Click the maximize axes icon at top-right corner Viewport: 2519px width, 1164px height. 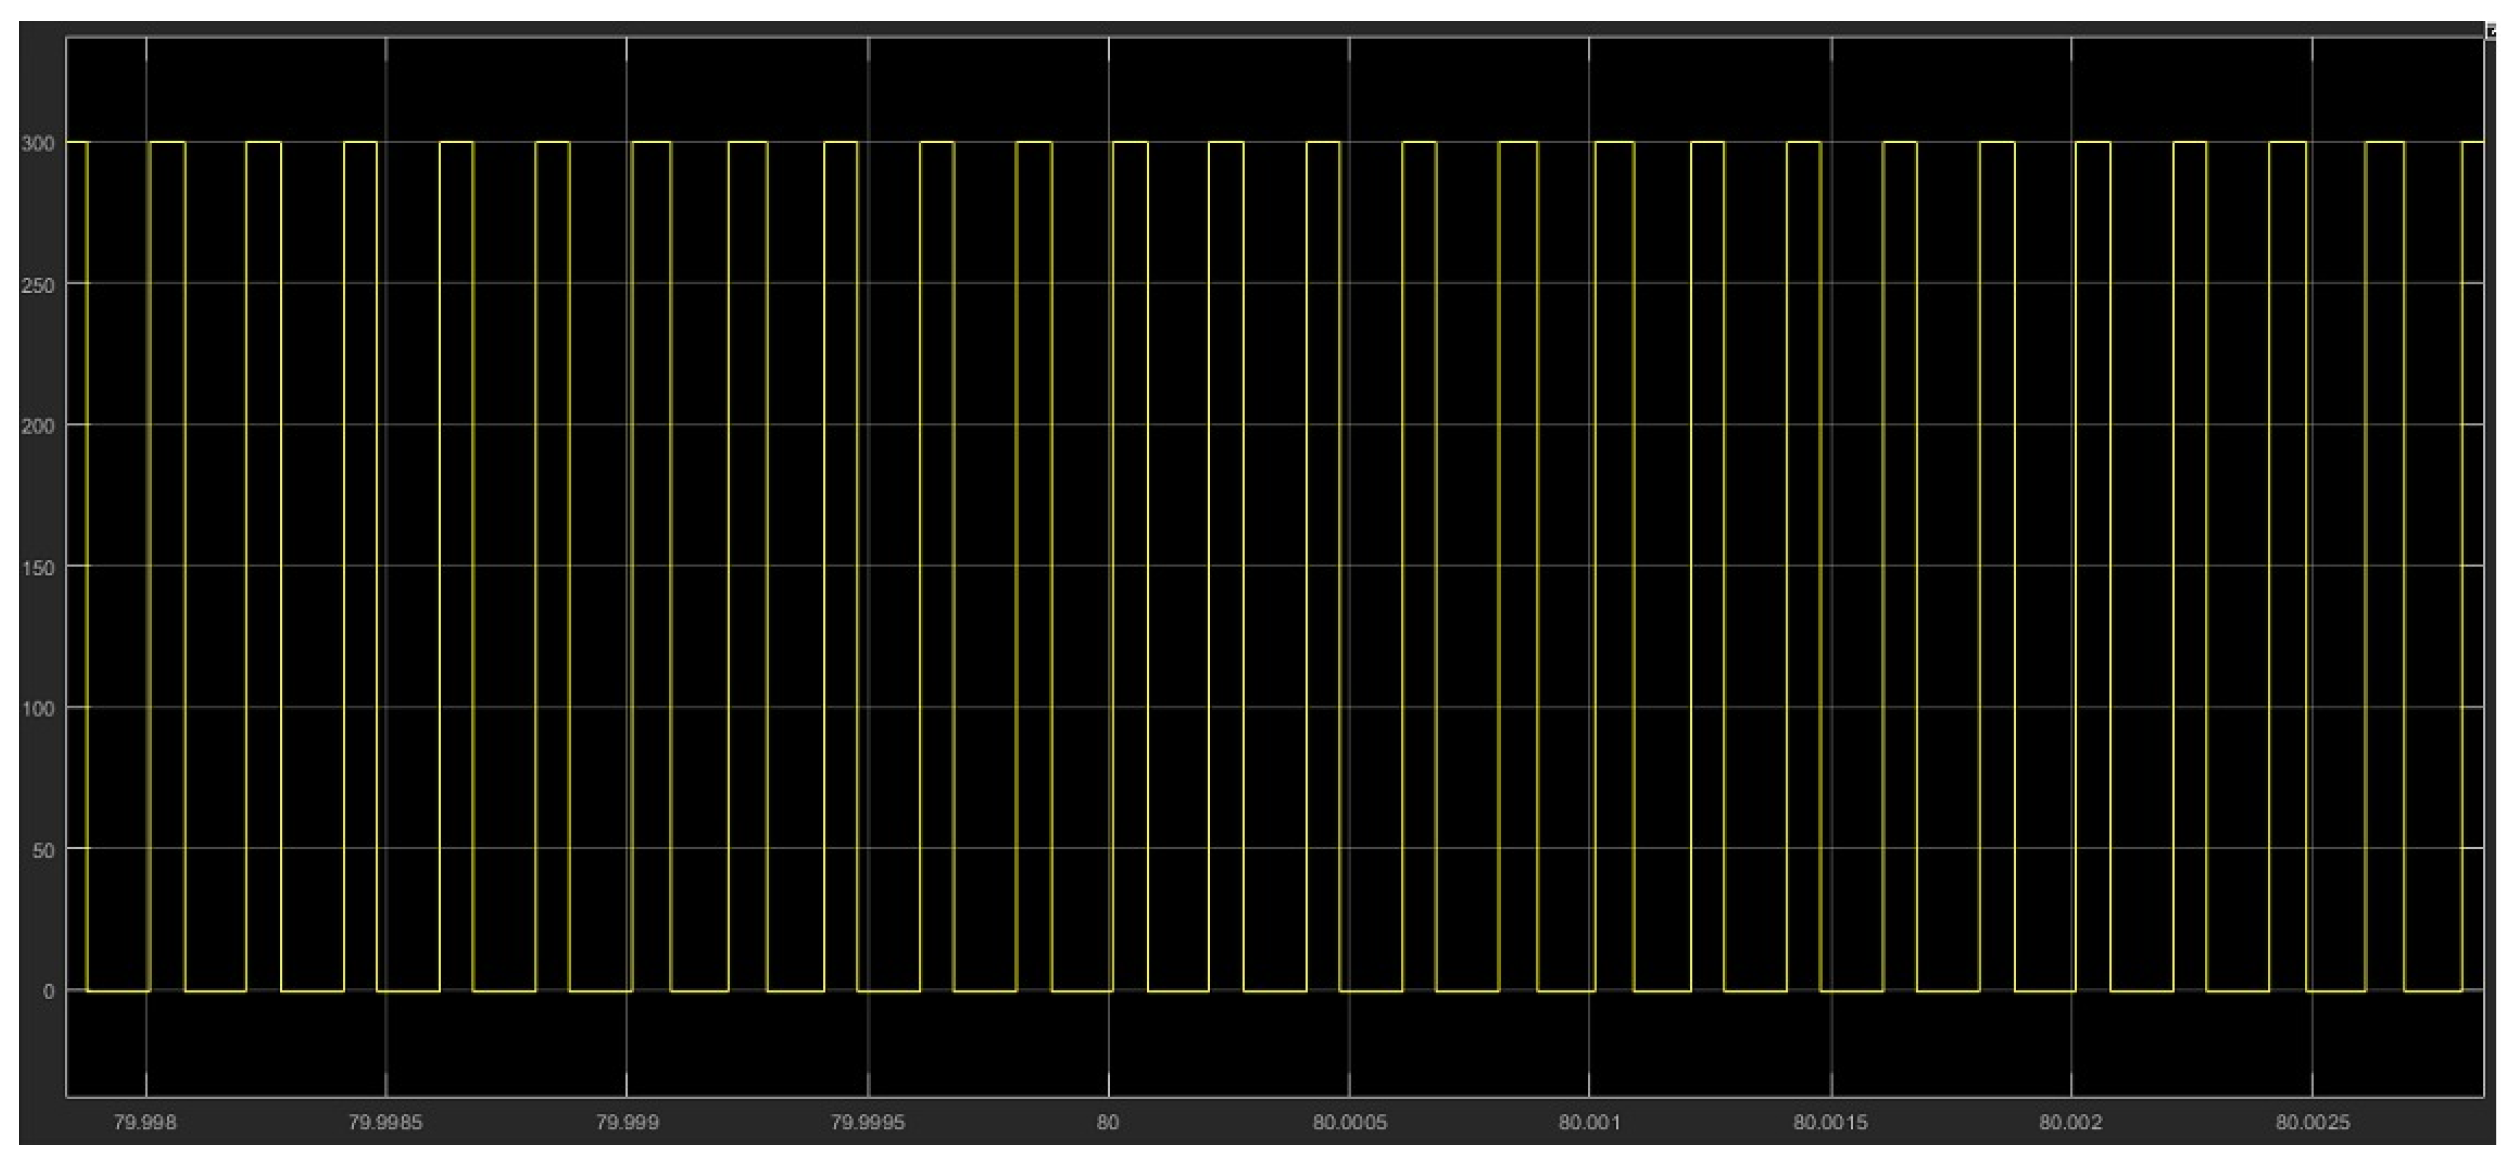point(2490,31)
